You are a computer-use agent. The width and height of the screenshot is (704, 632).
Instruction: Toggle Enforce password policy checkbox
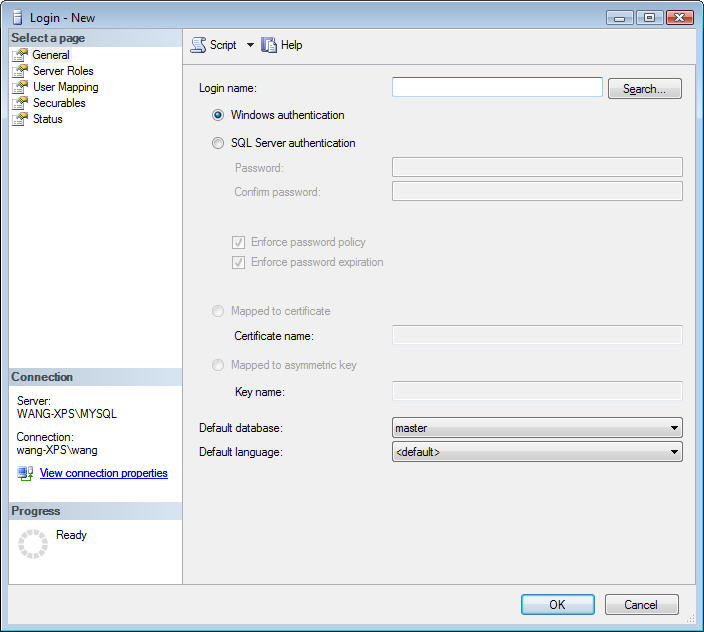(238, 242)
